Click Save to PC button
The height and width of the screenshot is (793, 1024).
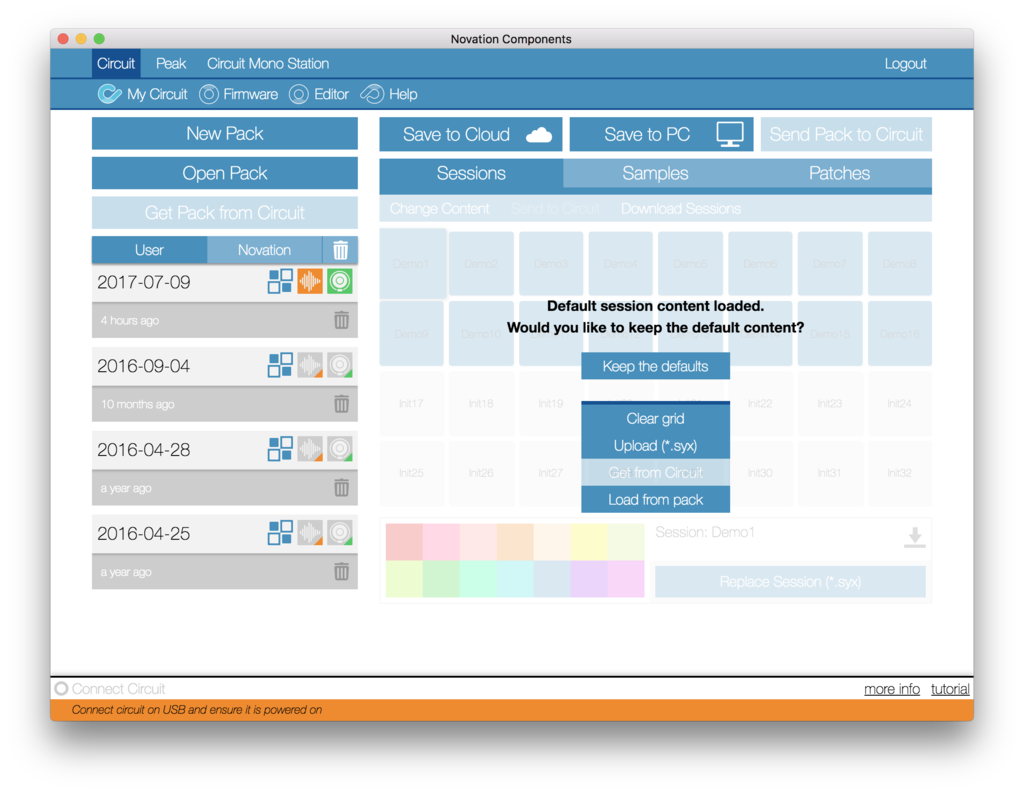[662, 135]
